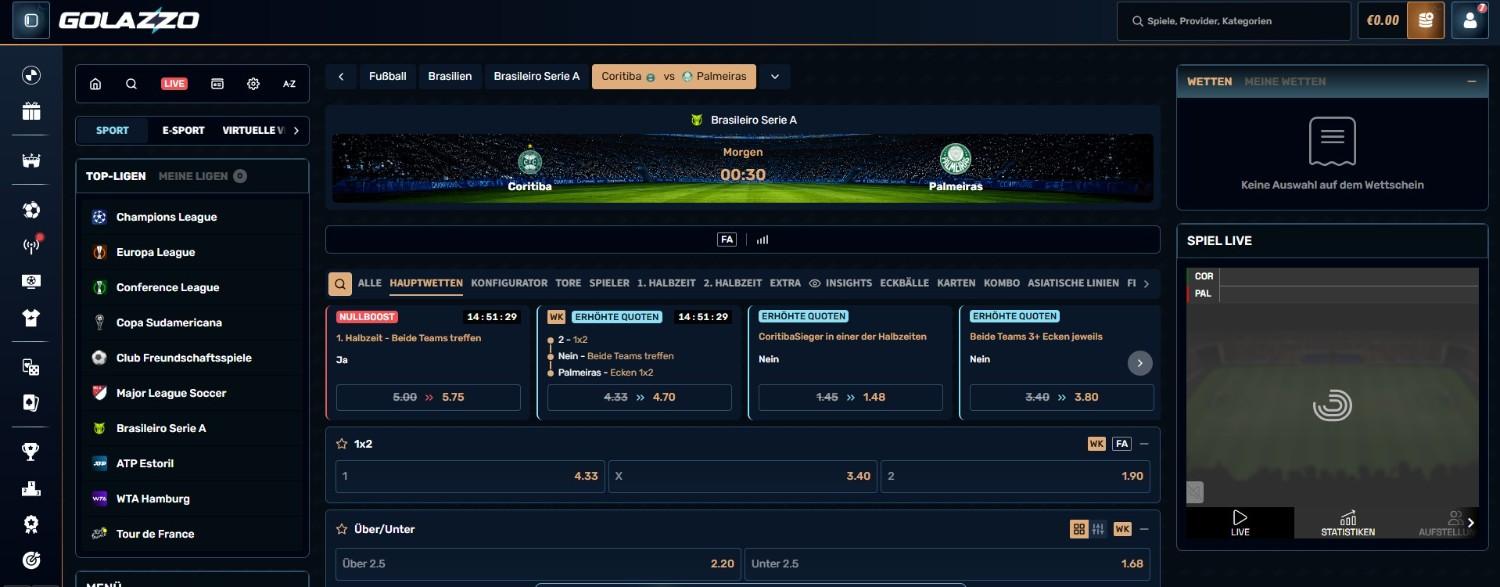Open the trophy tournaments icon
Viewport: 1500px width, 587px height.
click(31, 452)
